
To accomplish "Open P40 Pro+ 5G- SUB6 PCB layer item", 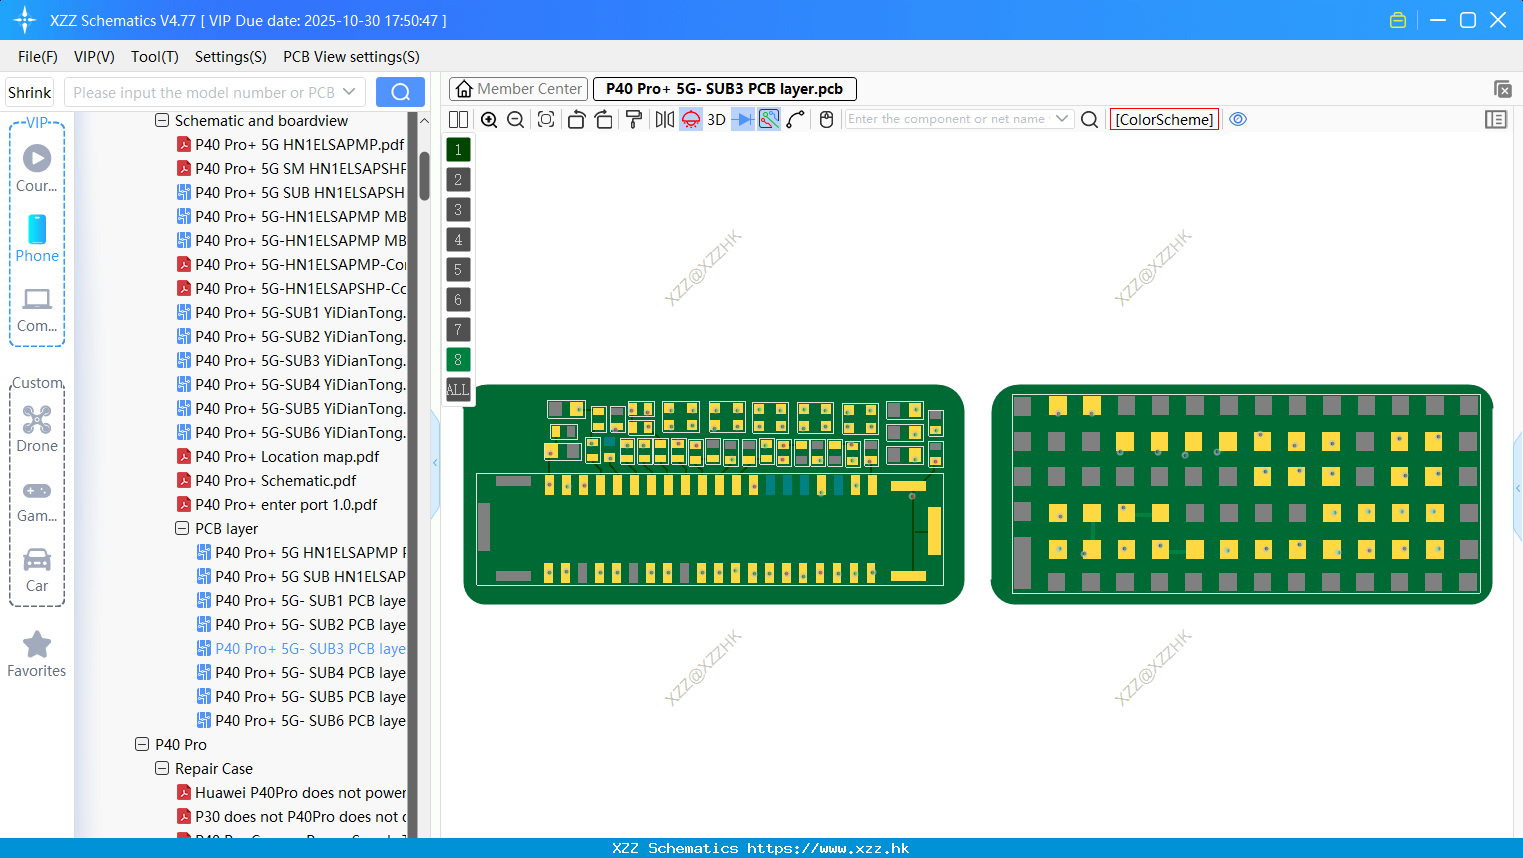I will [x=301, y=721].
